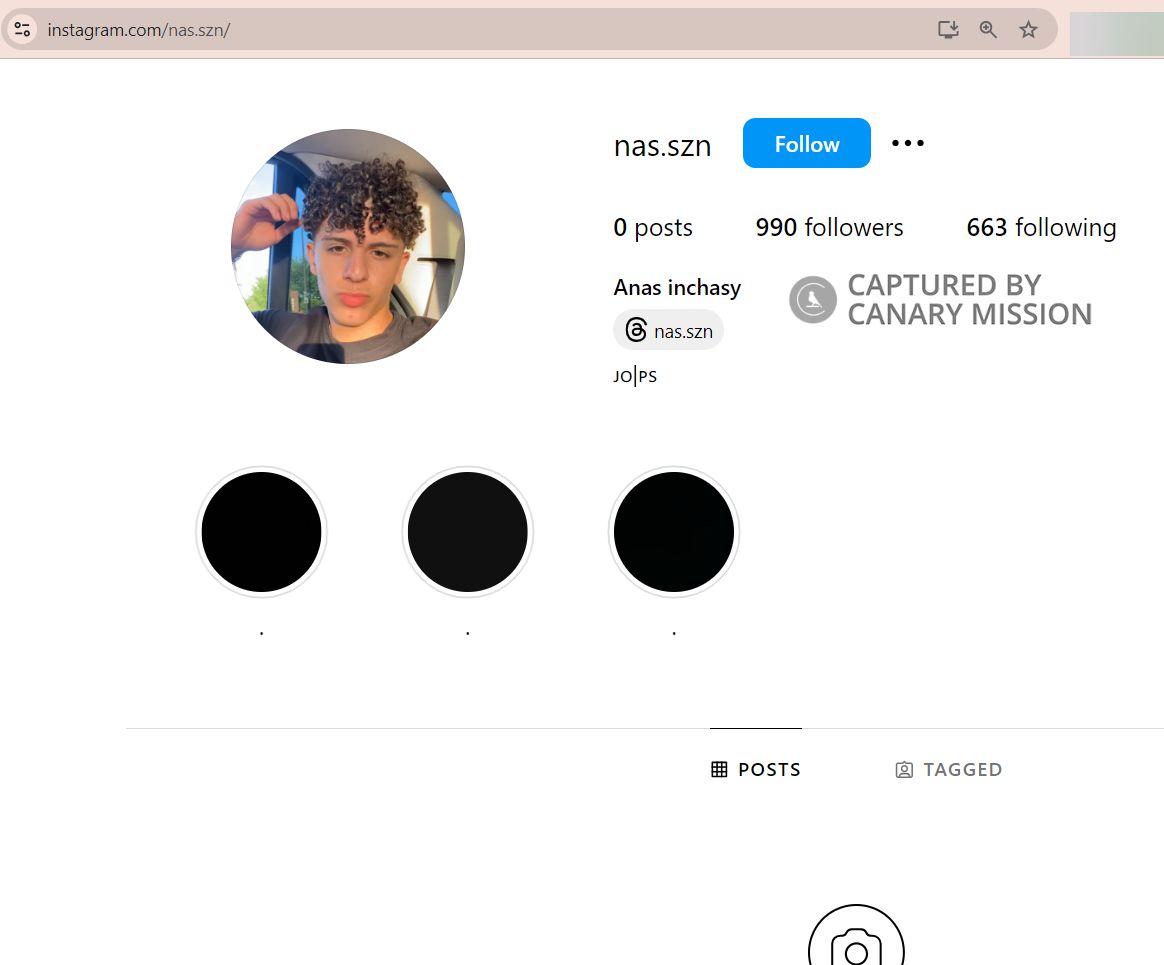1164x965 pixels.
Task: Switch to the POSTS tab
Action: point(756,770)
